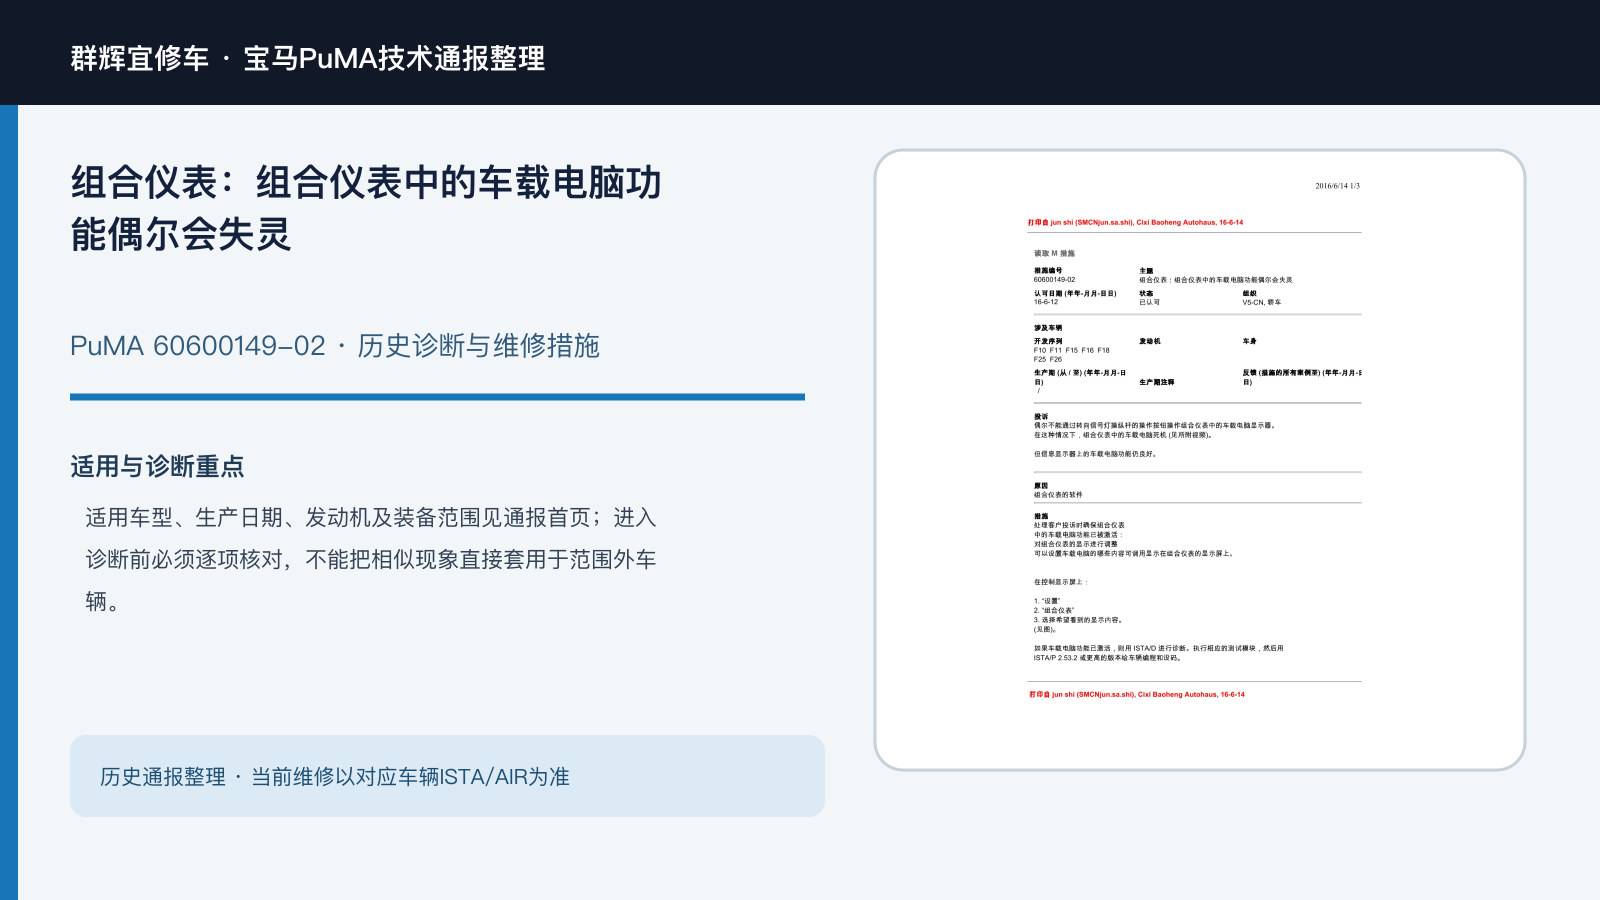Screen dimensions: 1600x900
Task: Select the 读取 M 措施 label in document
Action: pos(1054,253)
